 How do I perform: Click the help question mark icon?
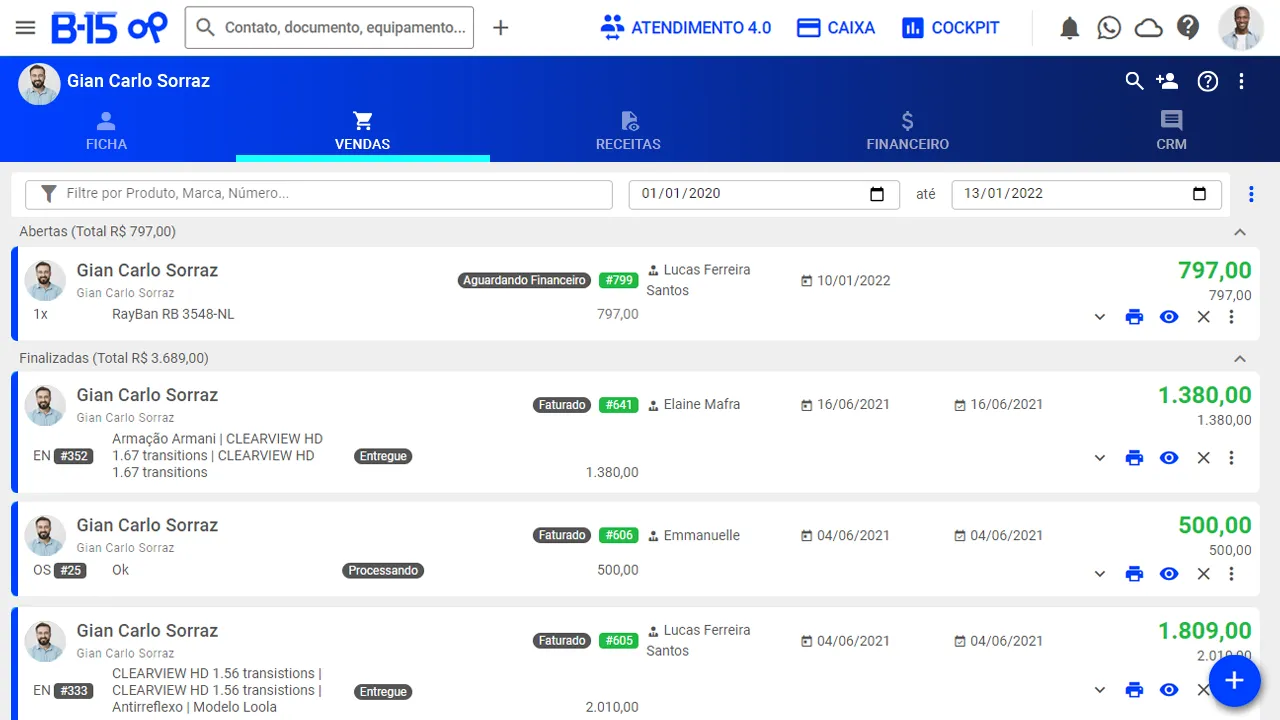pos(1188,28)
